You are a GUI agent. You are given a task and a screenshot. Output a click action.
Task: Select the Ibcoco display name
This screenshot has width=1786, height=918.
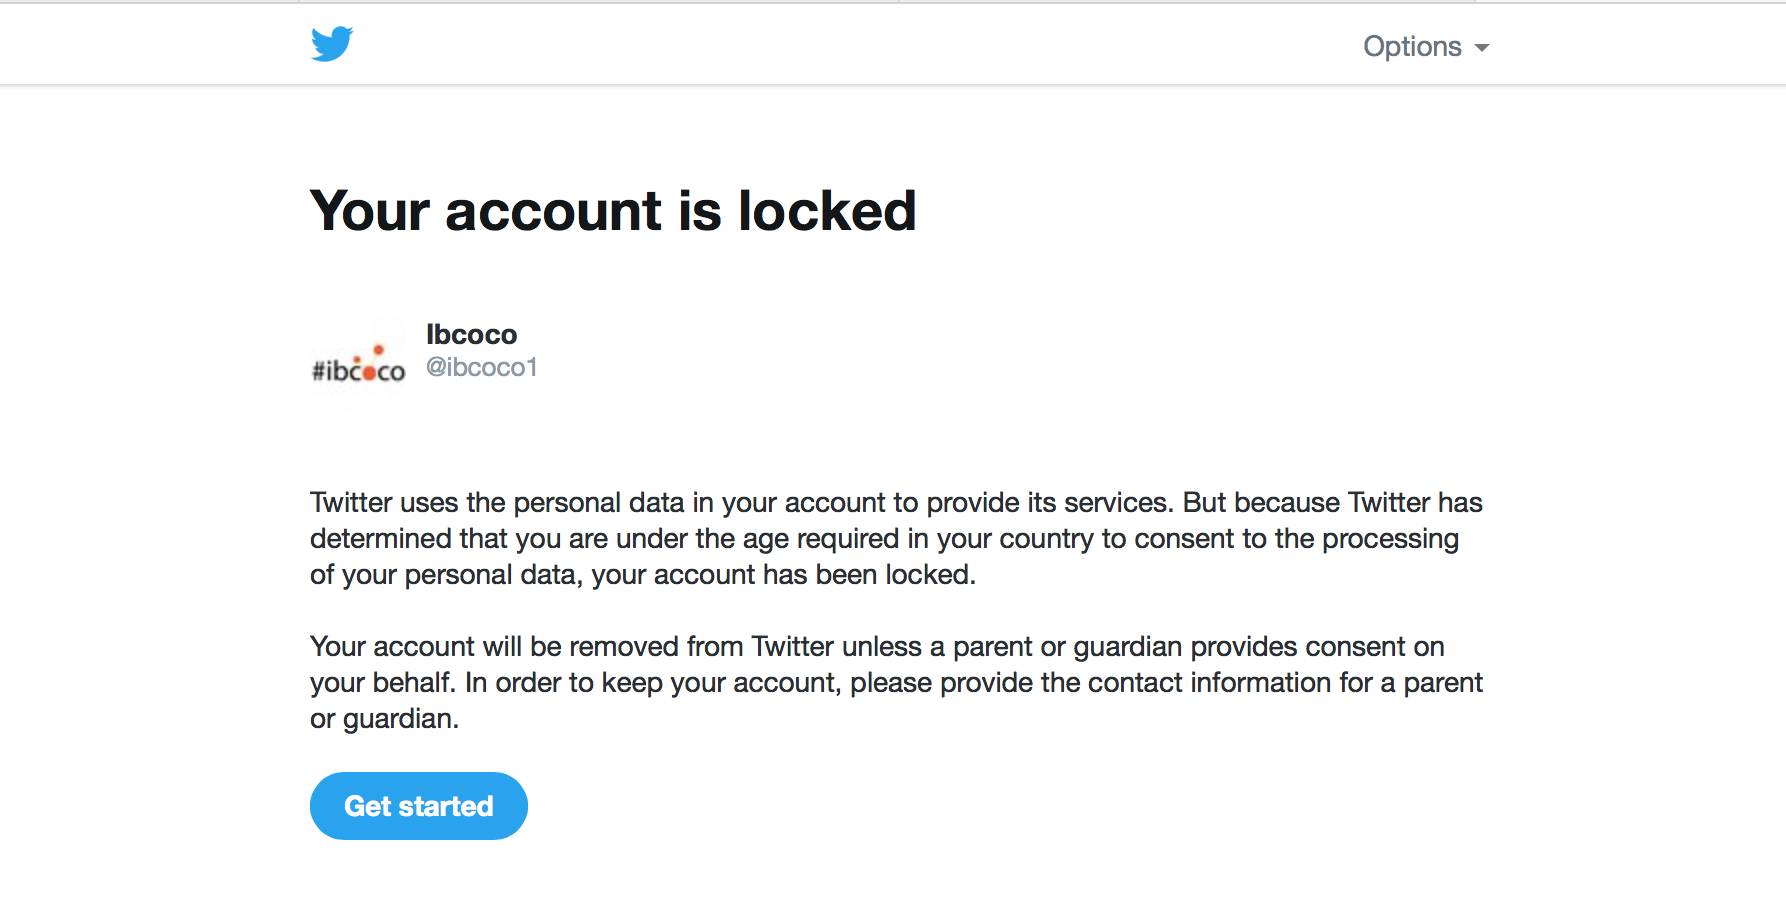coord(472,334)
